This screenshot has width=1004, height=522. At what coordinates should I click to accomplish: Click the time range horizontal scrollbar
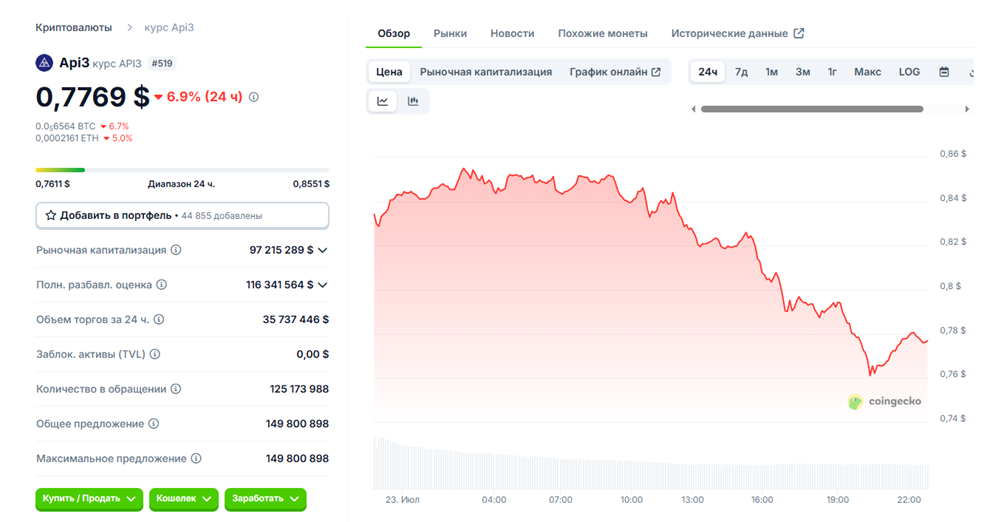pos(812,109)
